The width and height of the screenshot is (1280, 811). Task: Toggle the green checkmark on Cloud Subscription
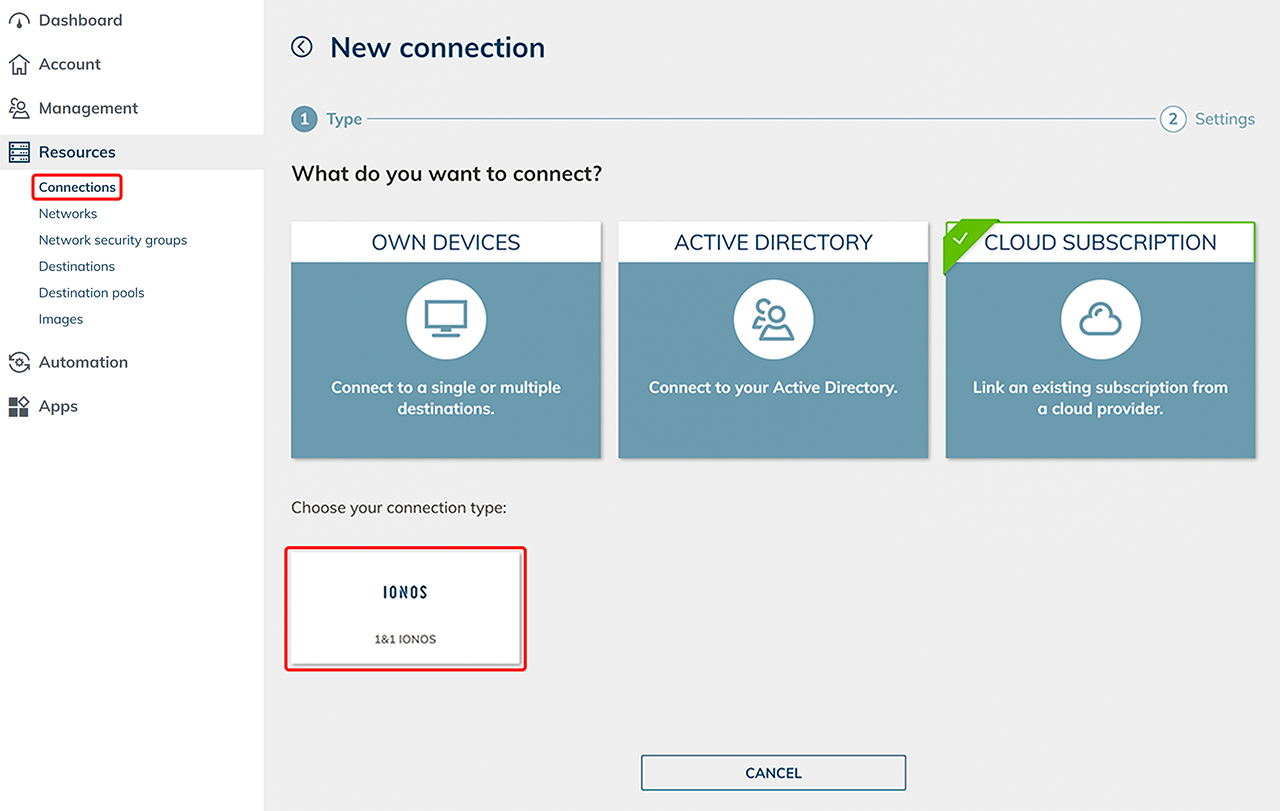click(x=961, y=240)
